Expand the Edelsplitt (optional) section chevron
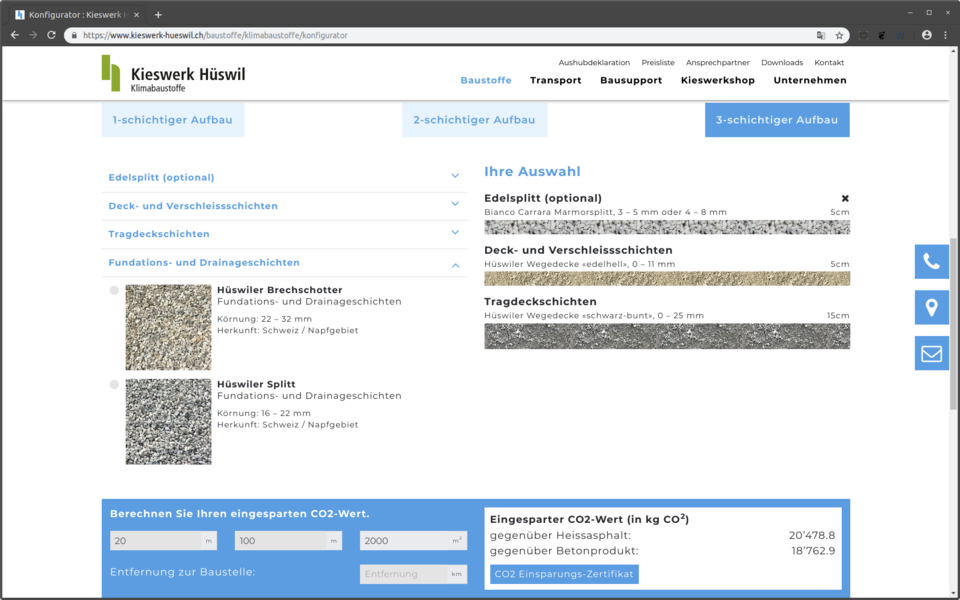The image size is (960, 600). click(455, 176)
